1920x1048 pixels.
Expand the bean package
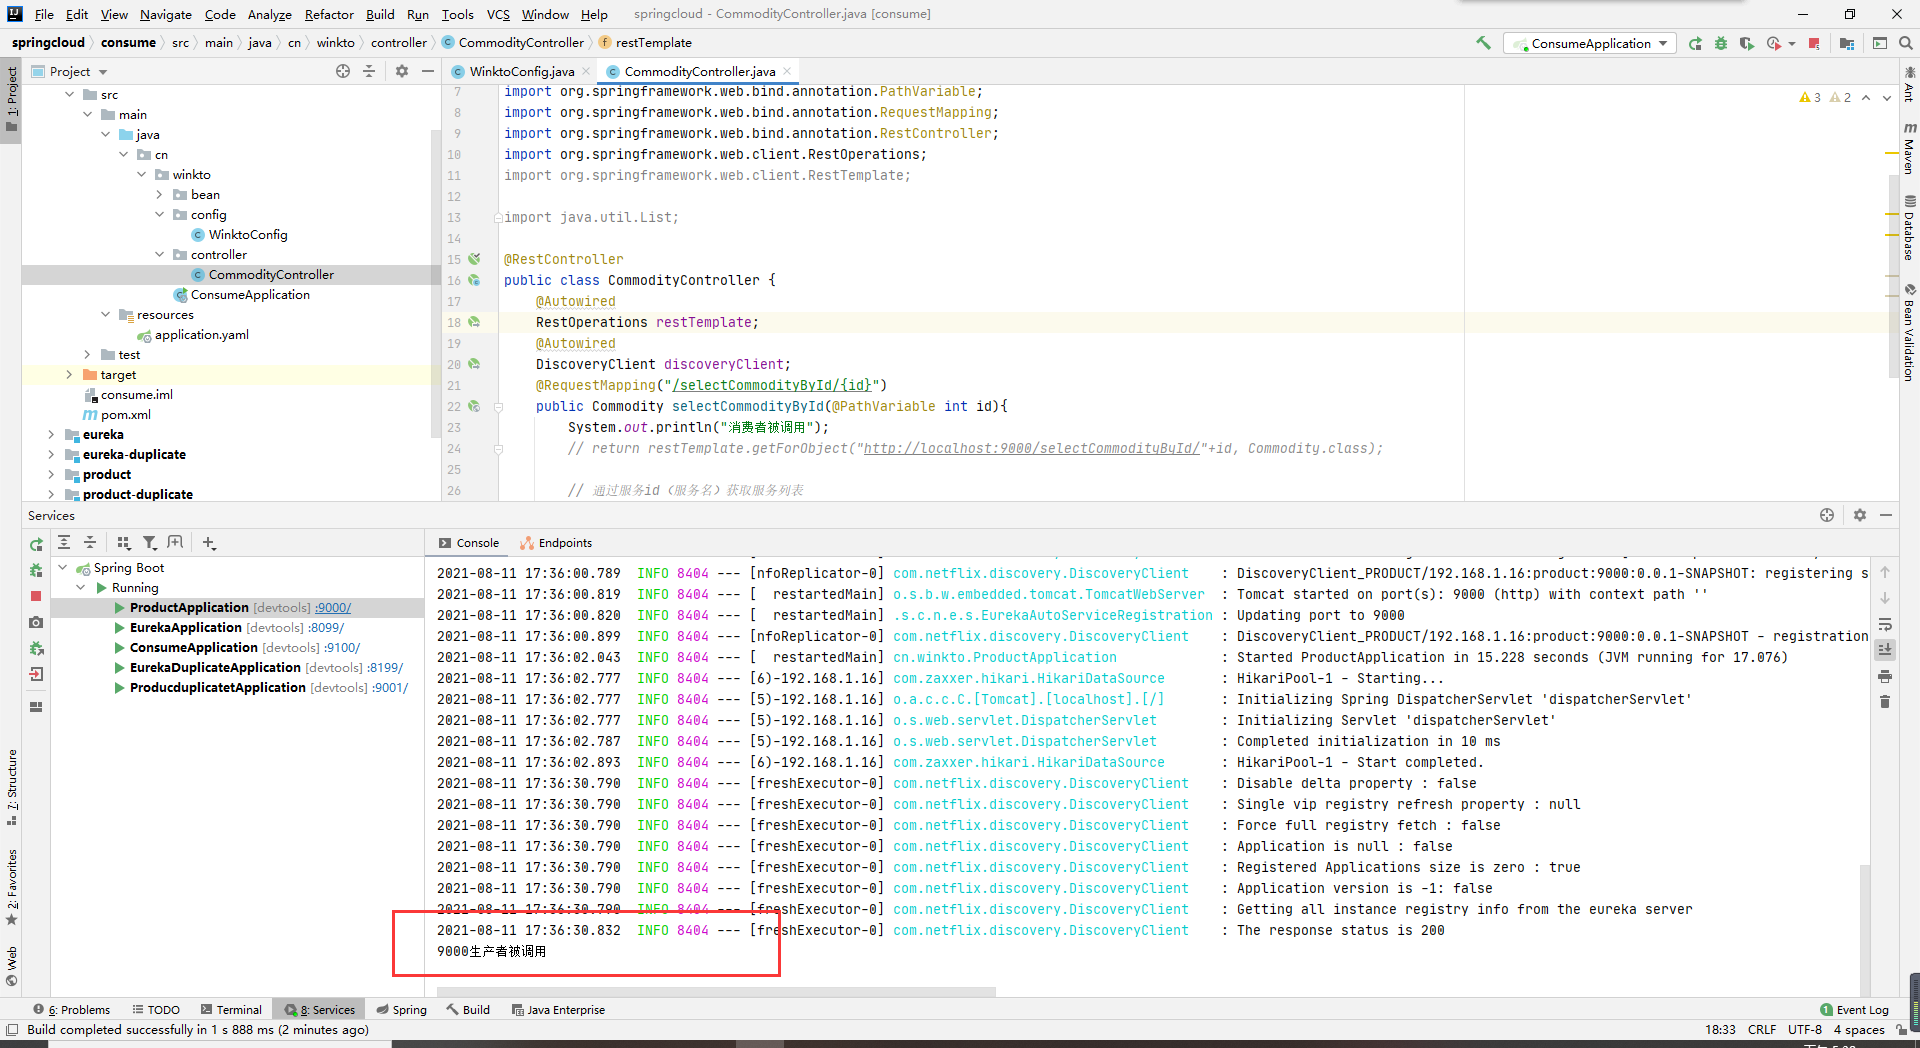(160, 195)
